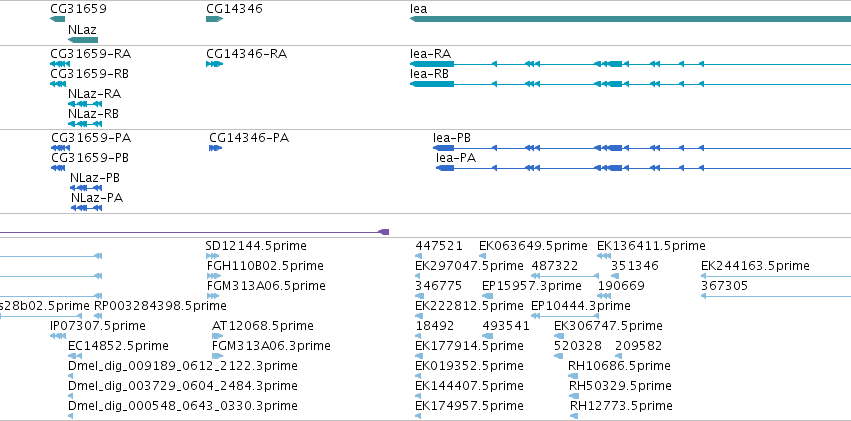The image size is (851, 421).
Task: Select the lea gene bar
Action: pyautogui.click(x=630, y=19)
